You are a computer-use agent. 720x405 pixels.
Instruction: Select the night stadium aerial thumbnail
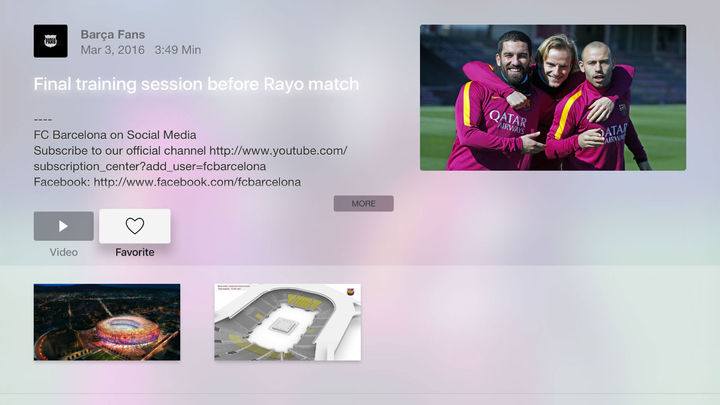107,322
